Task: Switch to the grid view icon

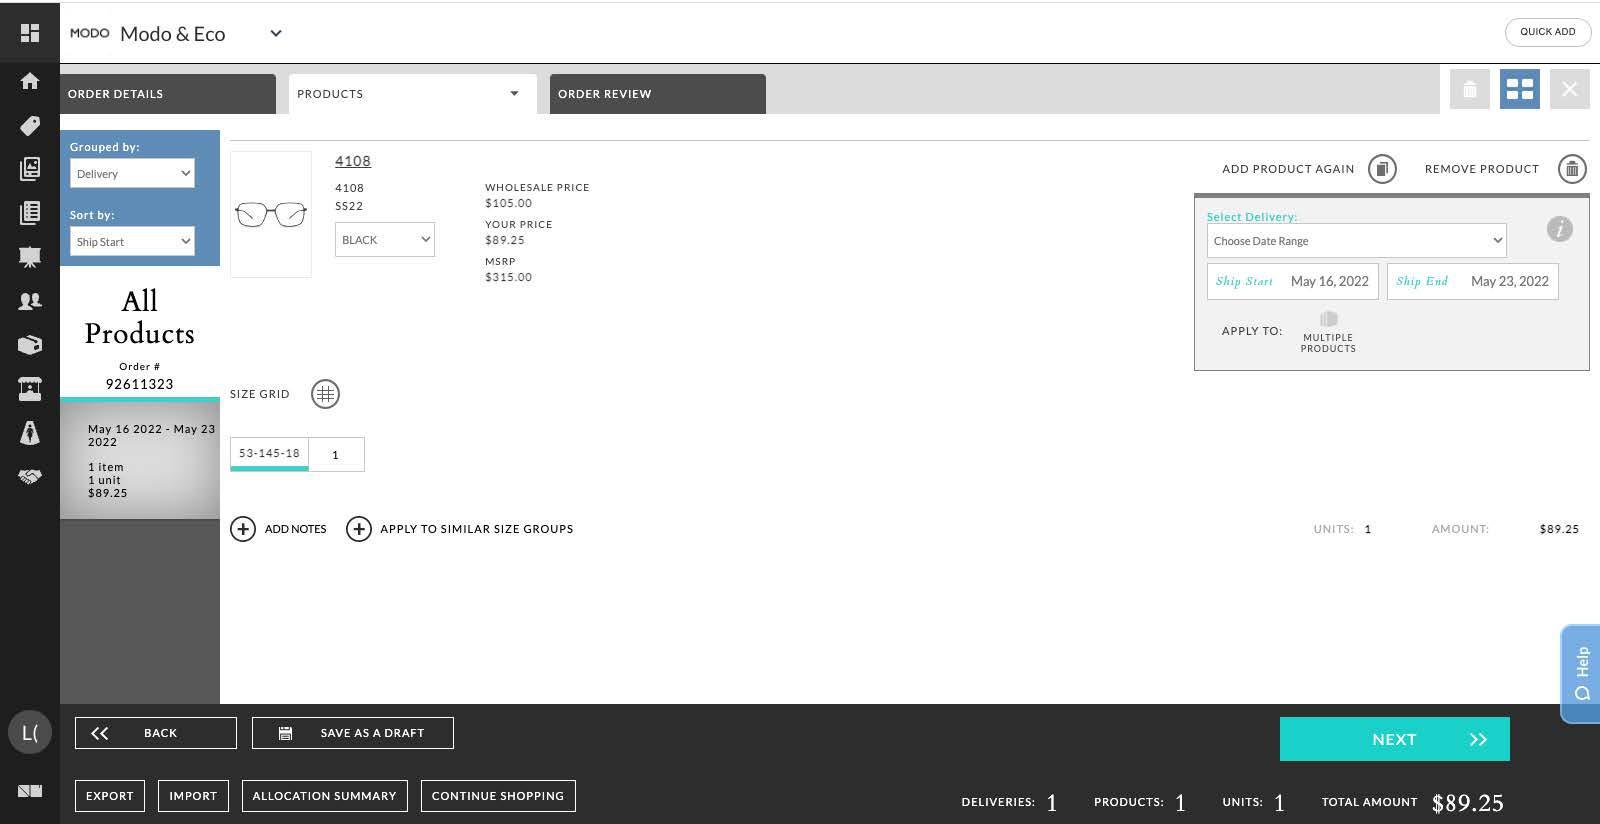Action: point(1520,89)
